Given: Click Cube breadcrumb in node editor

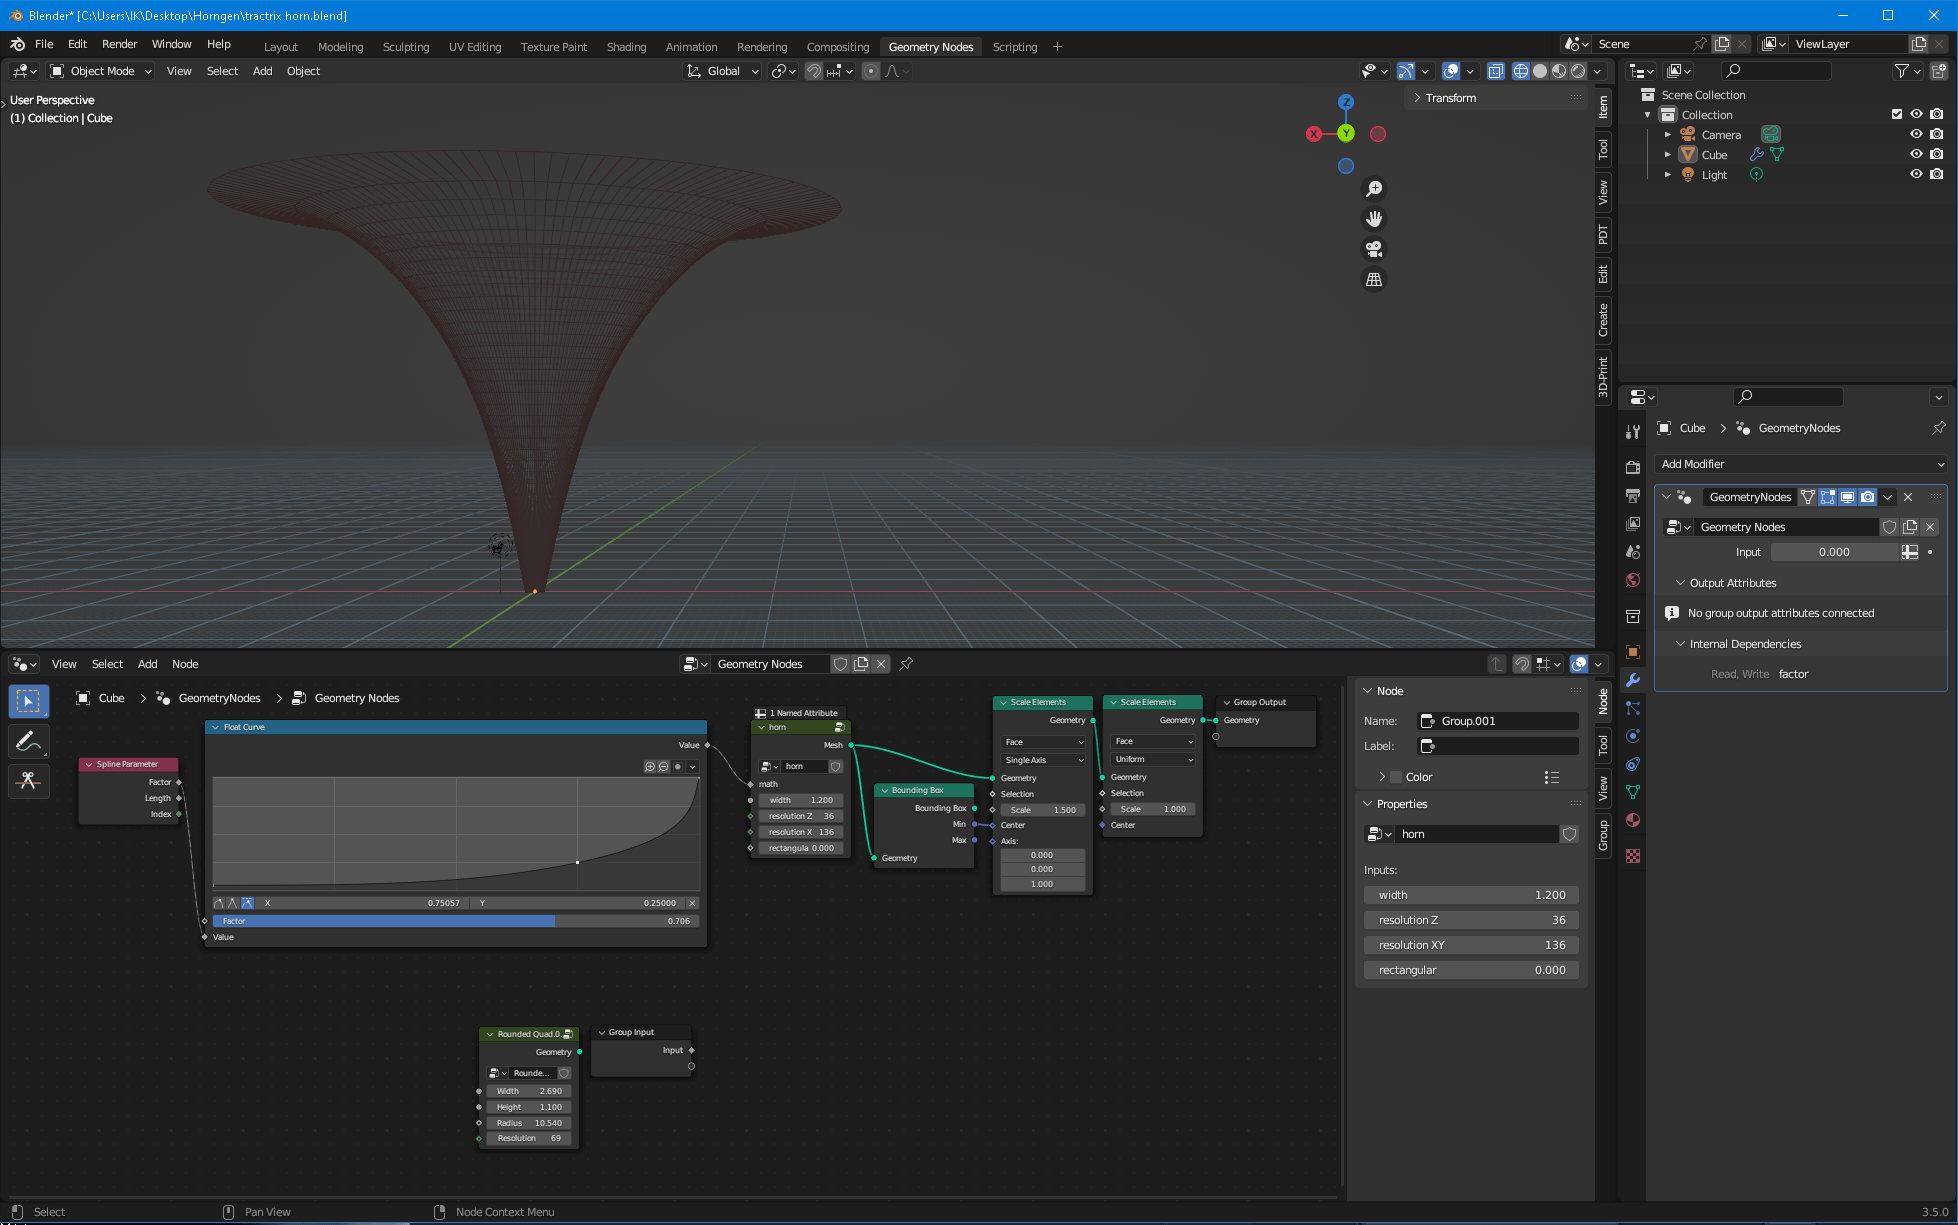Looking at the screenshot, I should pos(111,698).
